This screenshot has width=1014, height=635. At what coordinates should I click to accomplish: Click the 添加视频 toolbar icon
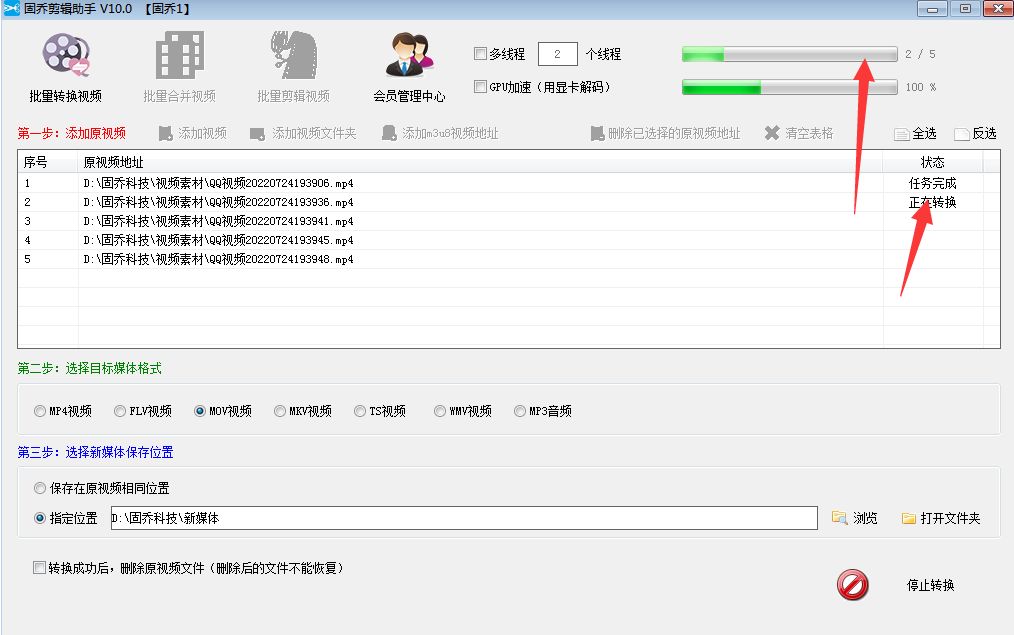point(166,133)
